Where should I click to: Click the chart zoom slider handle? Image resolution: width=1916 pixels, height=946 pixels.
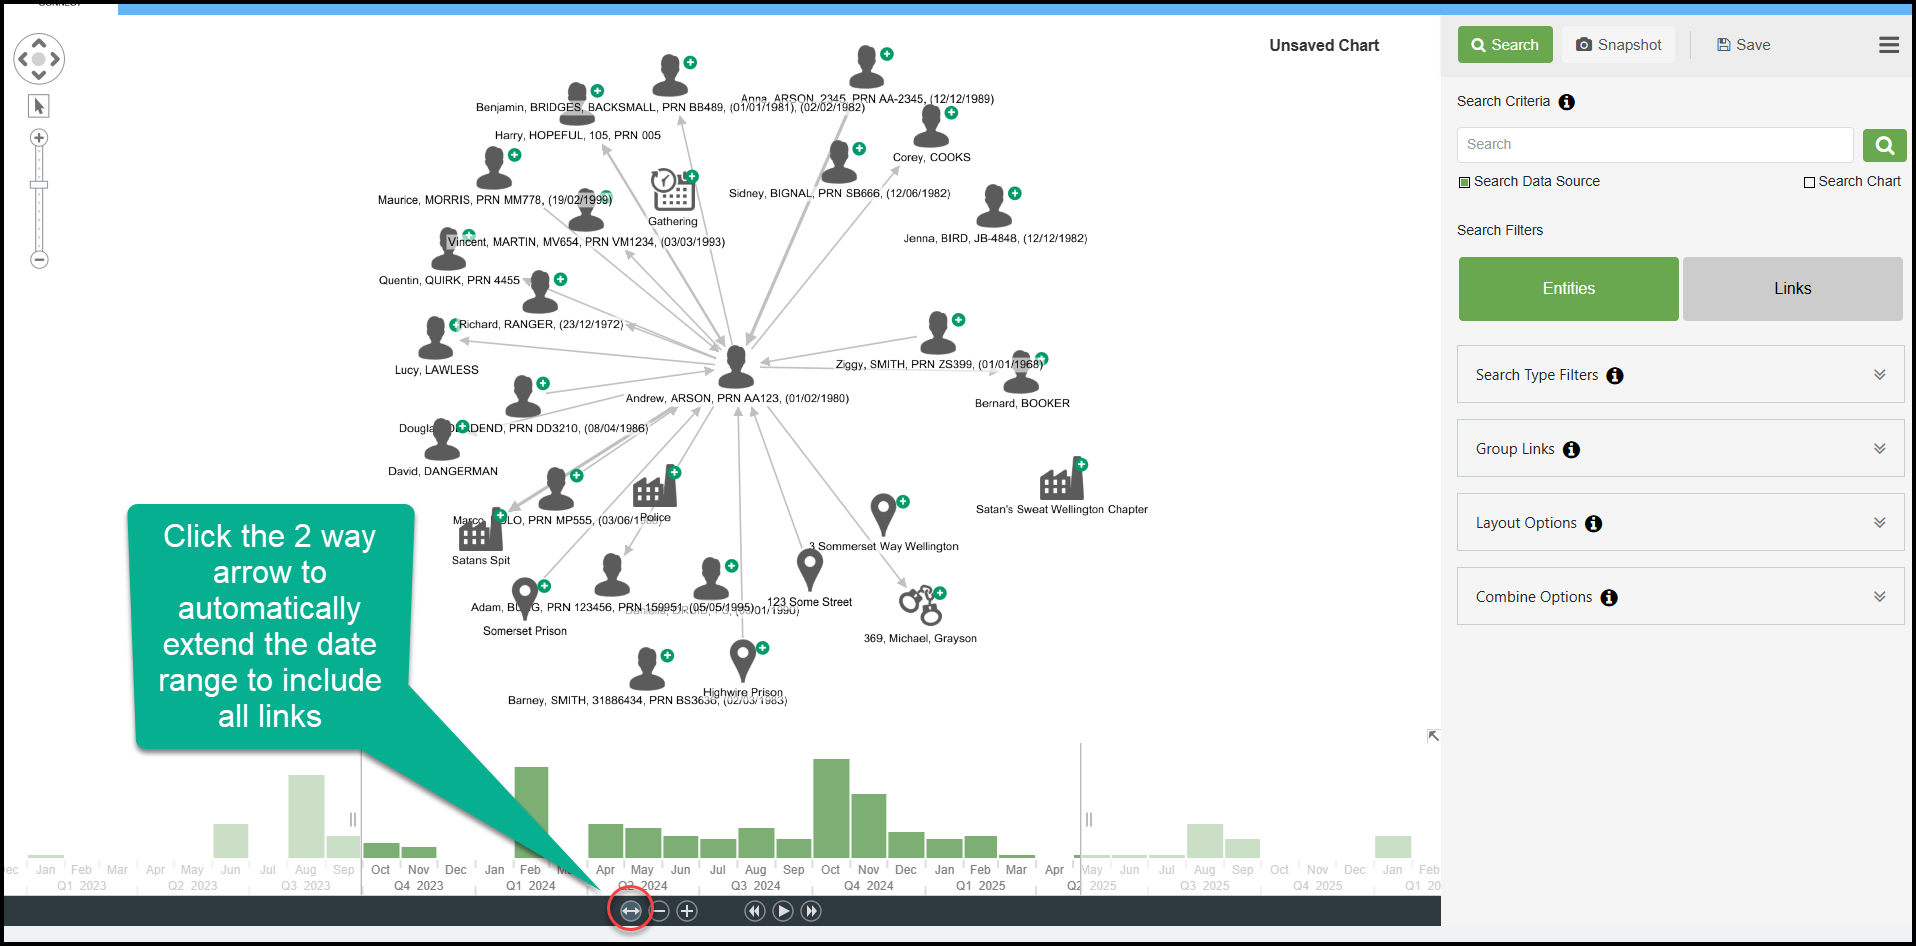click(39, 185)
